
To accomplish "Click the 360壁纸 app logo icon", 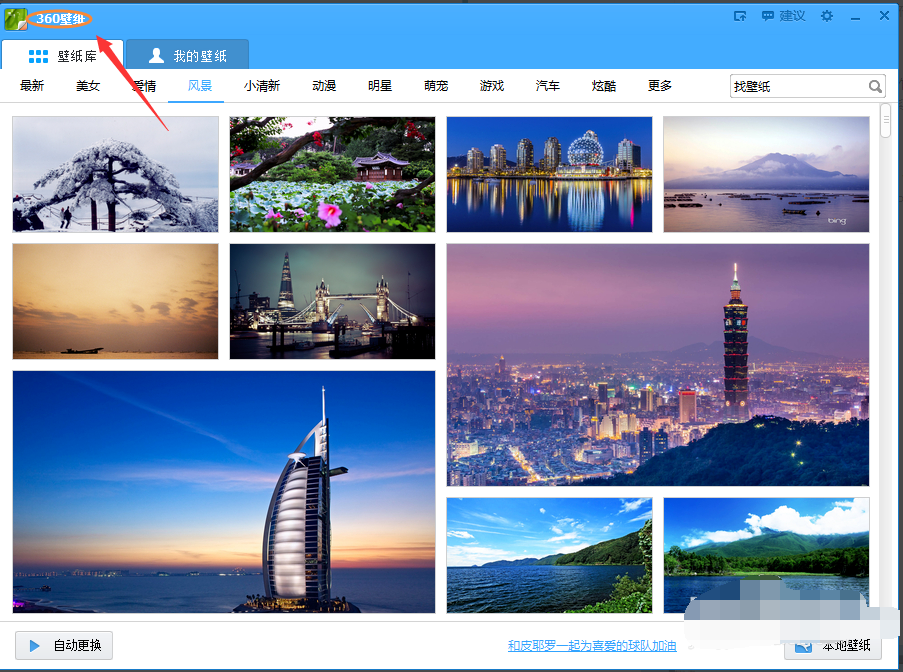I will click(16, 18).
